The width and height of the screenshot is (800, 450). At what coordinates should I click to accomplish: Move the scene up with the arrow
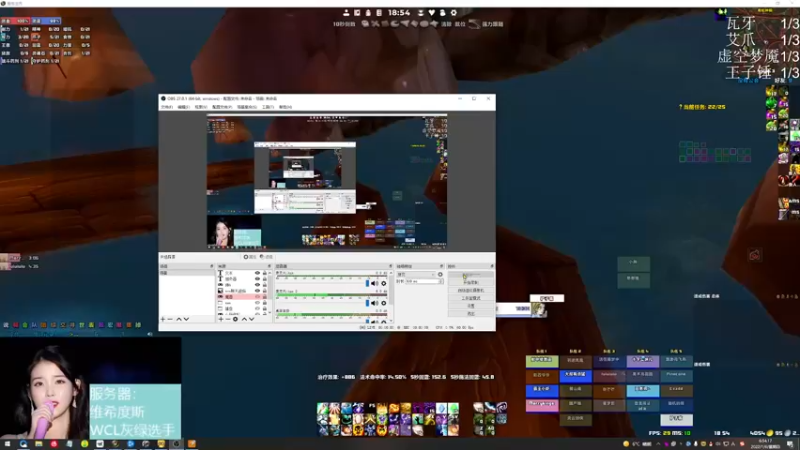179,319
